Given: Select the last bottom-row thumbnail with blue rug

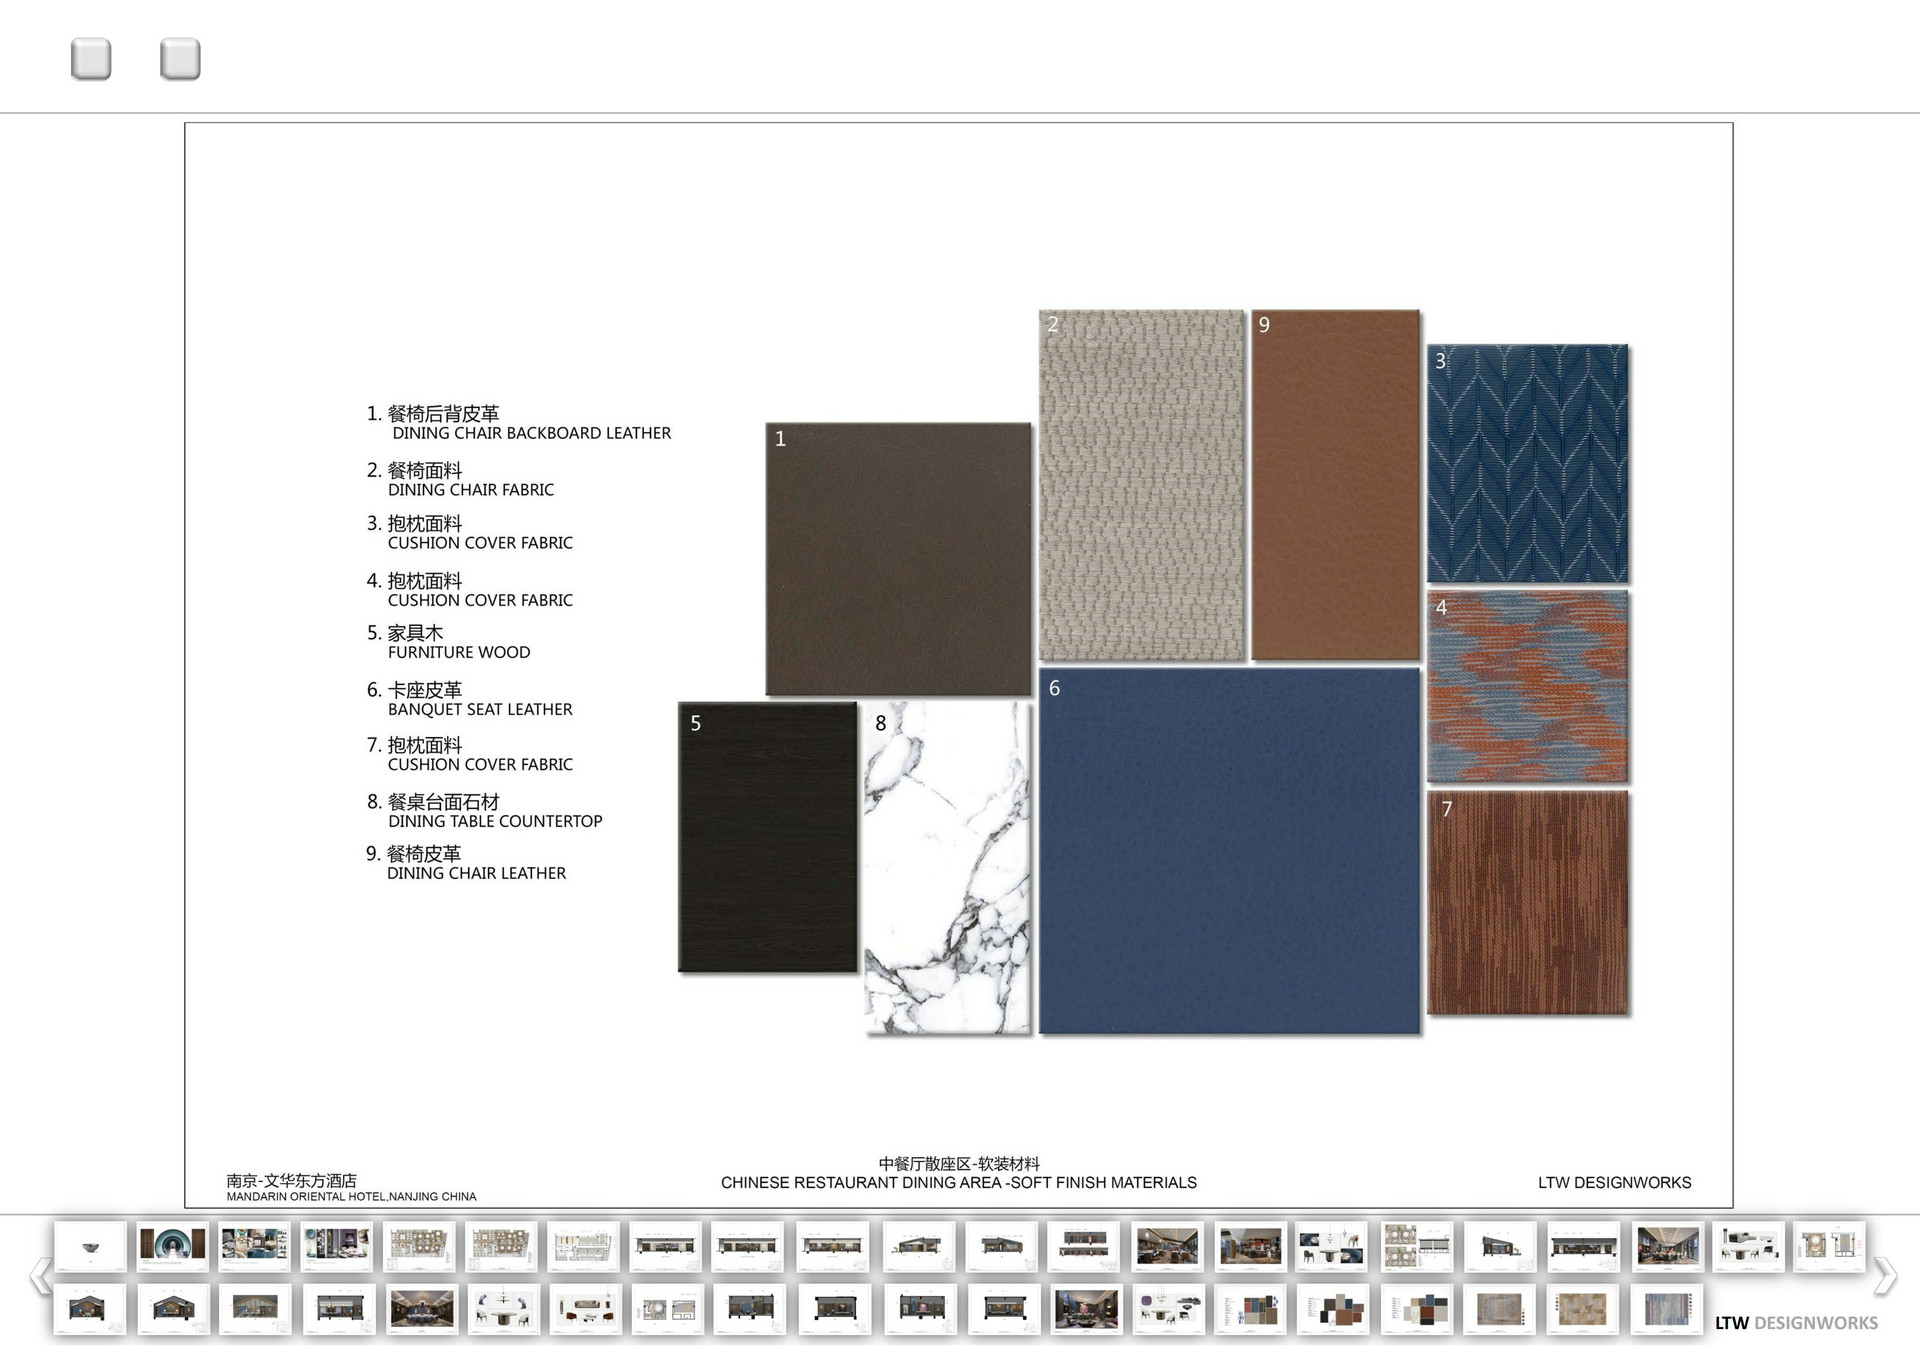Looking at the screenshot, I should tap(1666, 1308).
